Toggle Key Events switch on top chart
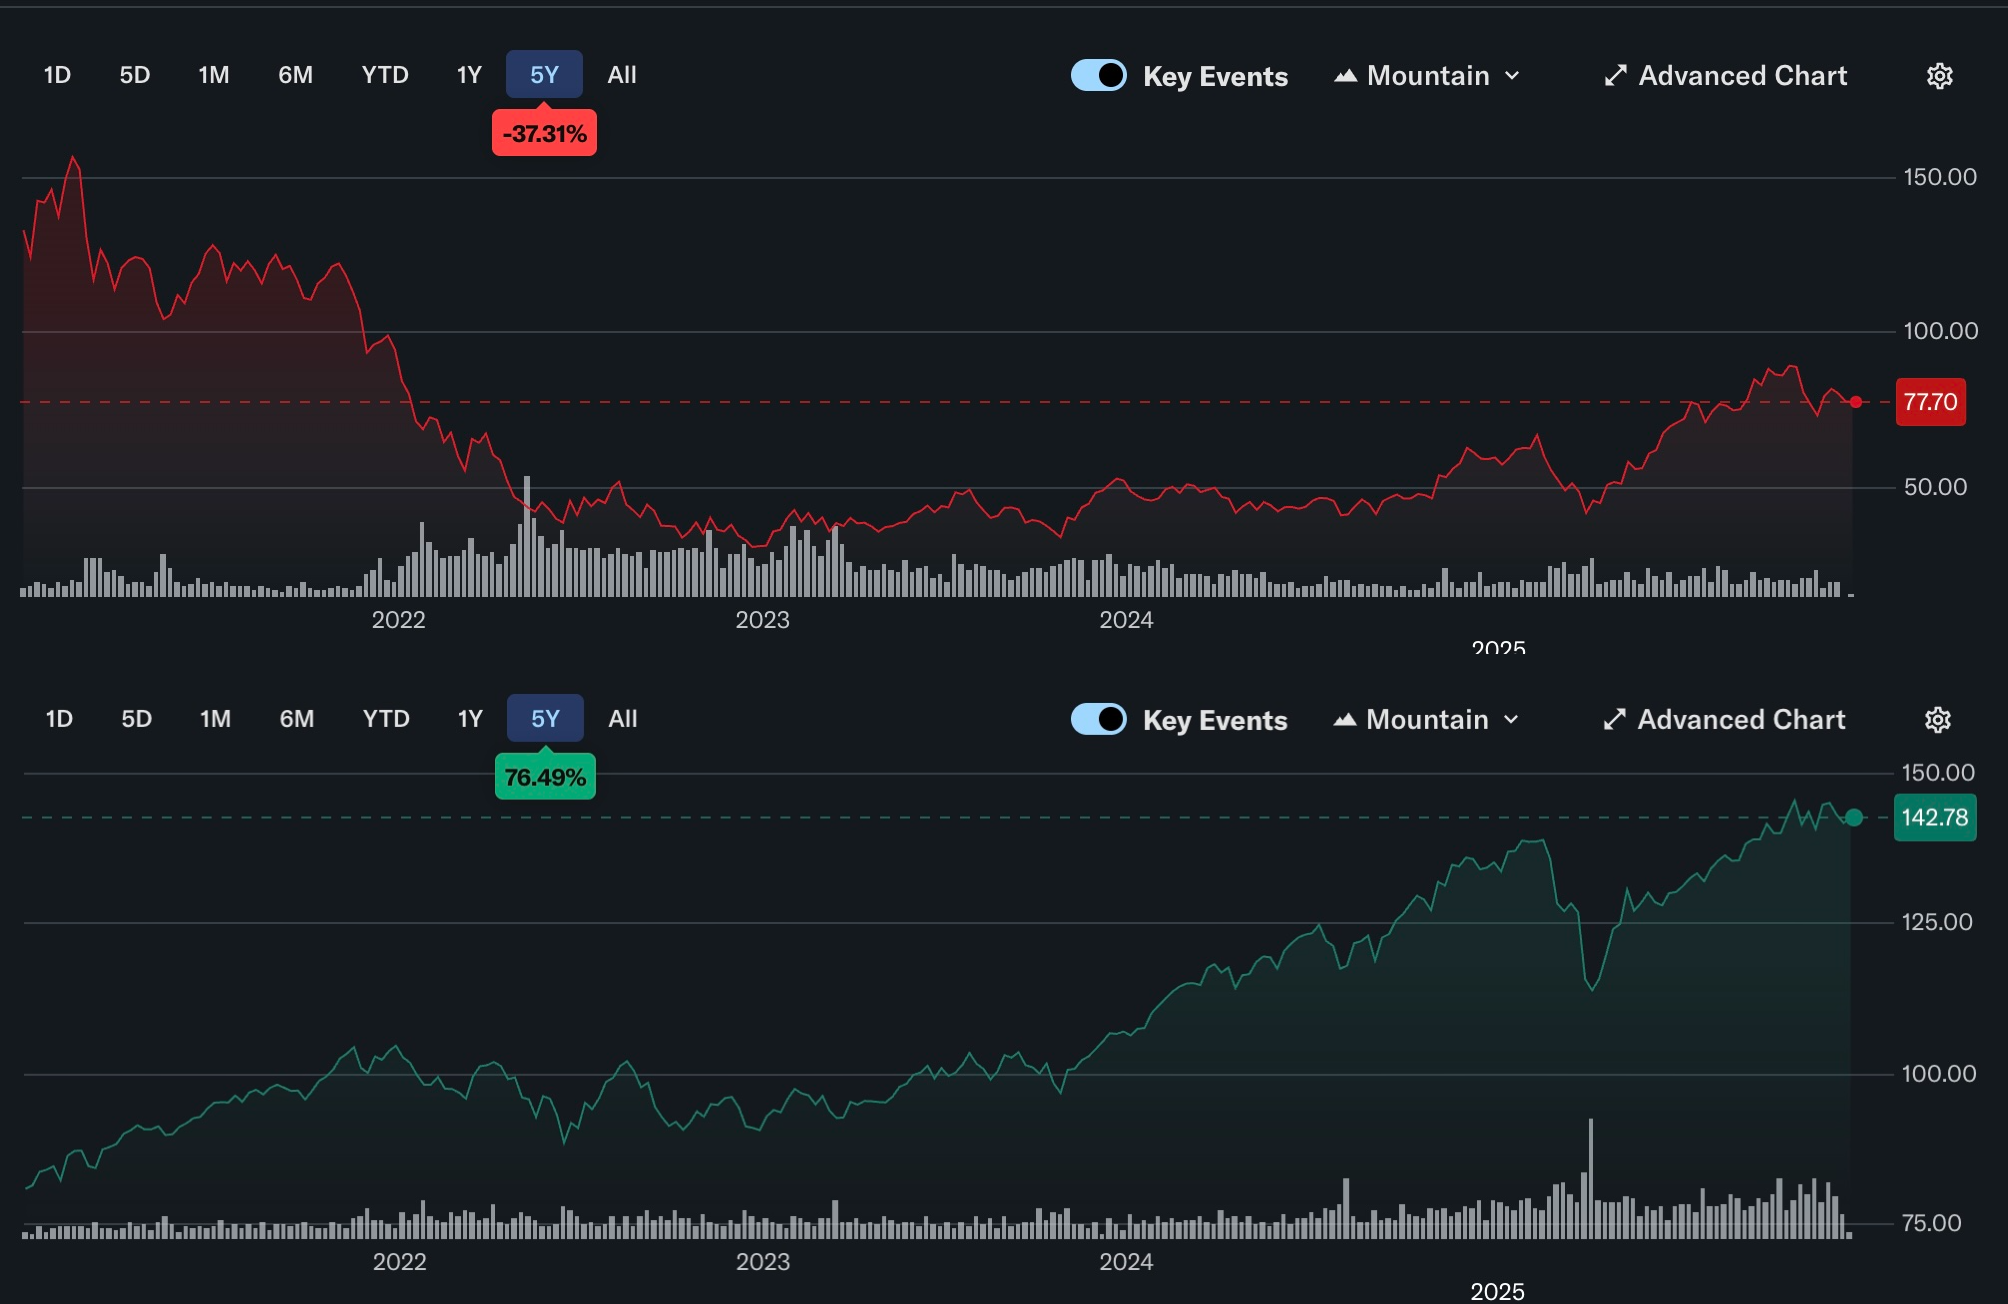The height and width of the screenshot is (1304, 2008). 1098,76
